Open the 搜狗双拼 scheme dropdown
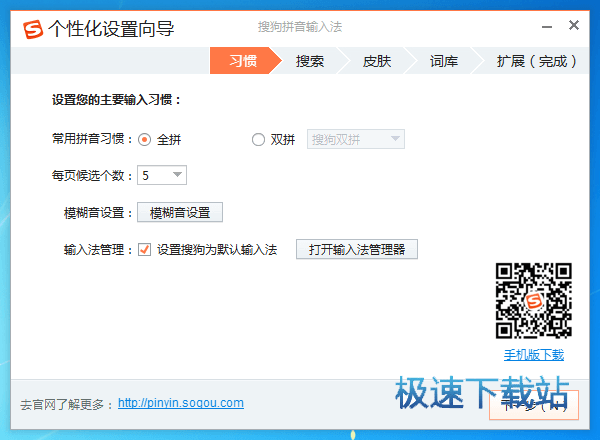The height and width of the screenshot is (440, 600). [355, 139]
